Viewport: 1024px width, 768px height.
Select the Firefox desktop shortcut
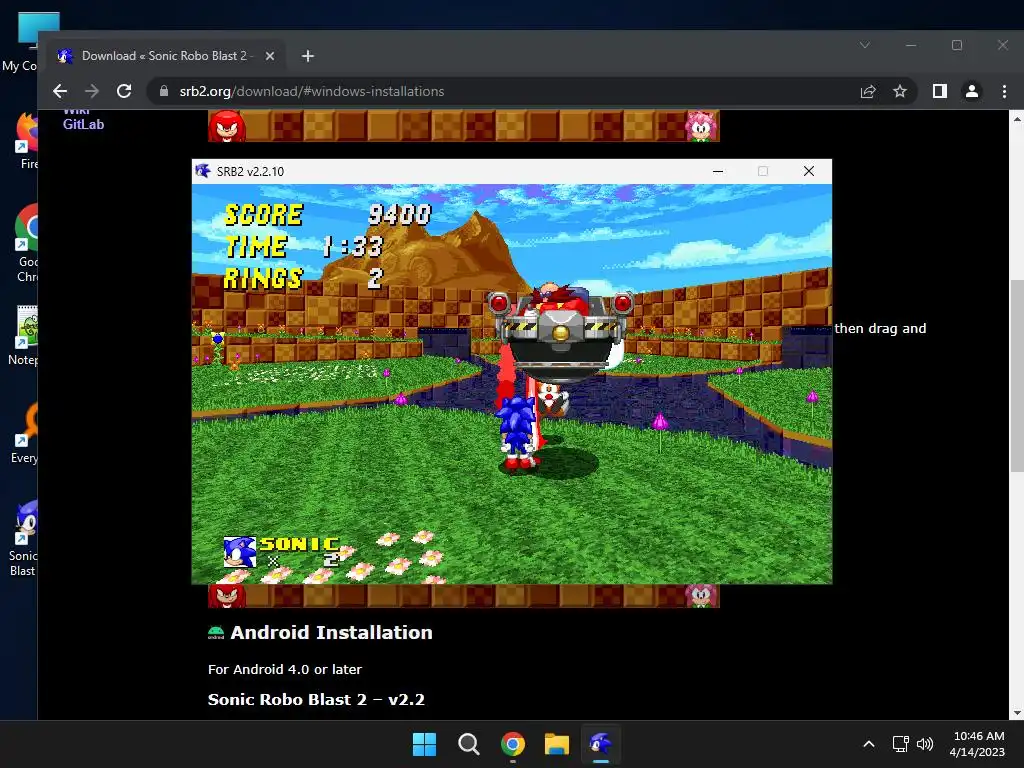[x=27, y=141]
